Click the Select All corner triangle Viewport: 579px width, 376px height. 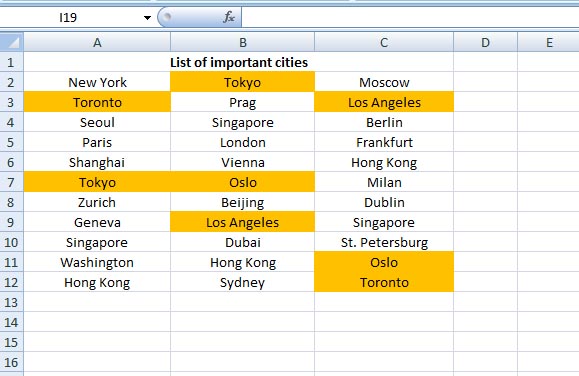[x=12, y=42]
